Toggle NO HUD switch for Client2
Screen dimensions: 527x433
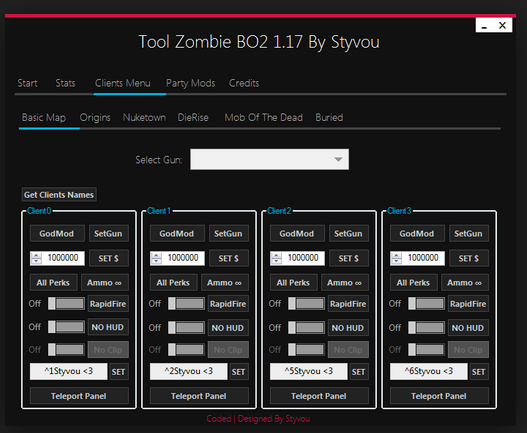coord(306,327)
